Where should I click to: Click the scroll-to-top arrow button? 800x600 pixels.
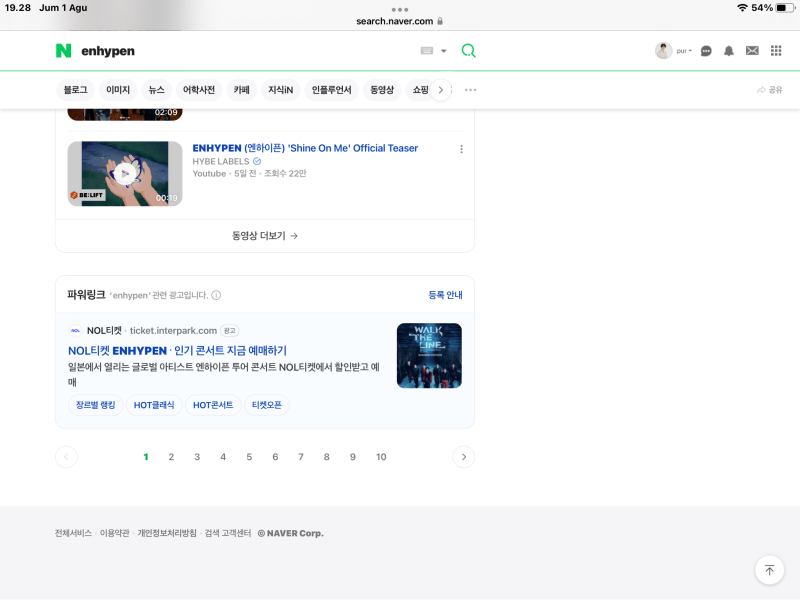click(x=769, y=570)
